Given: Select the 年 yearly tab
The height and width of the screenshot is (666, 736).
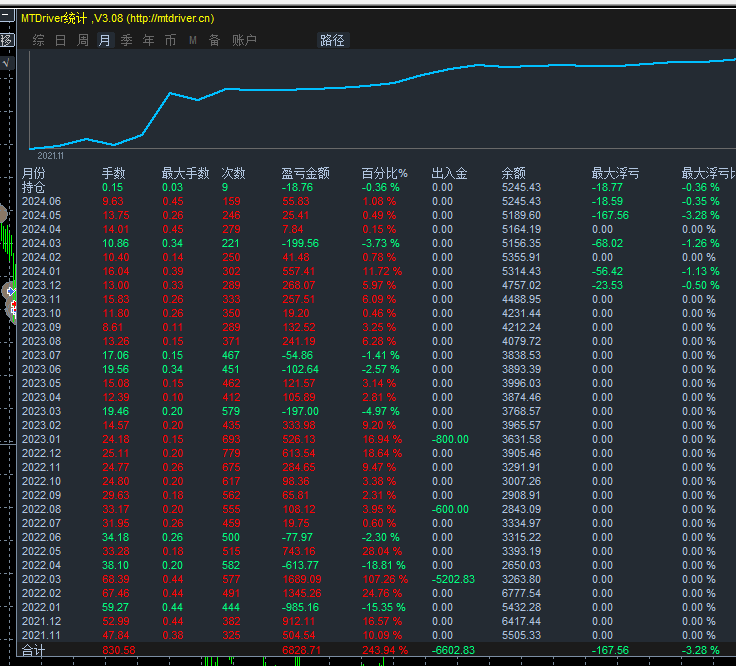Looking at the screenshot, I should point(148,40).
